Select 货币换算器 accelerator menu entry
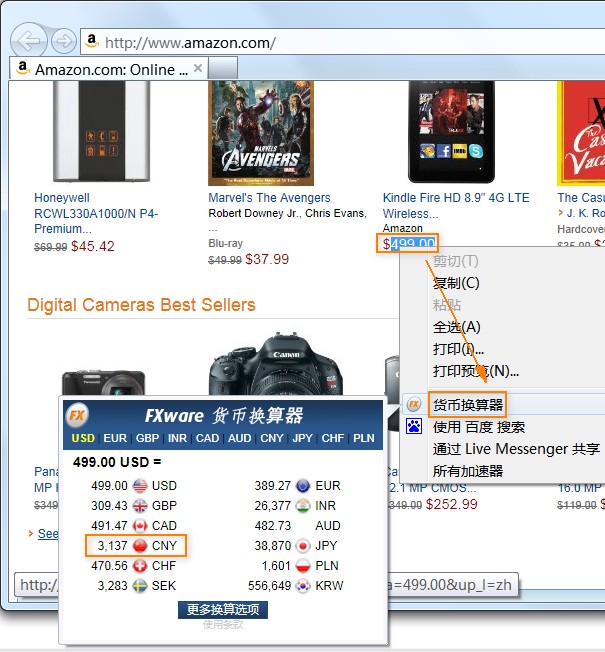The height and width of the screenshot is (652, 605). point(468,405)
